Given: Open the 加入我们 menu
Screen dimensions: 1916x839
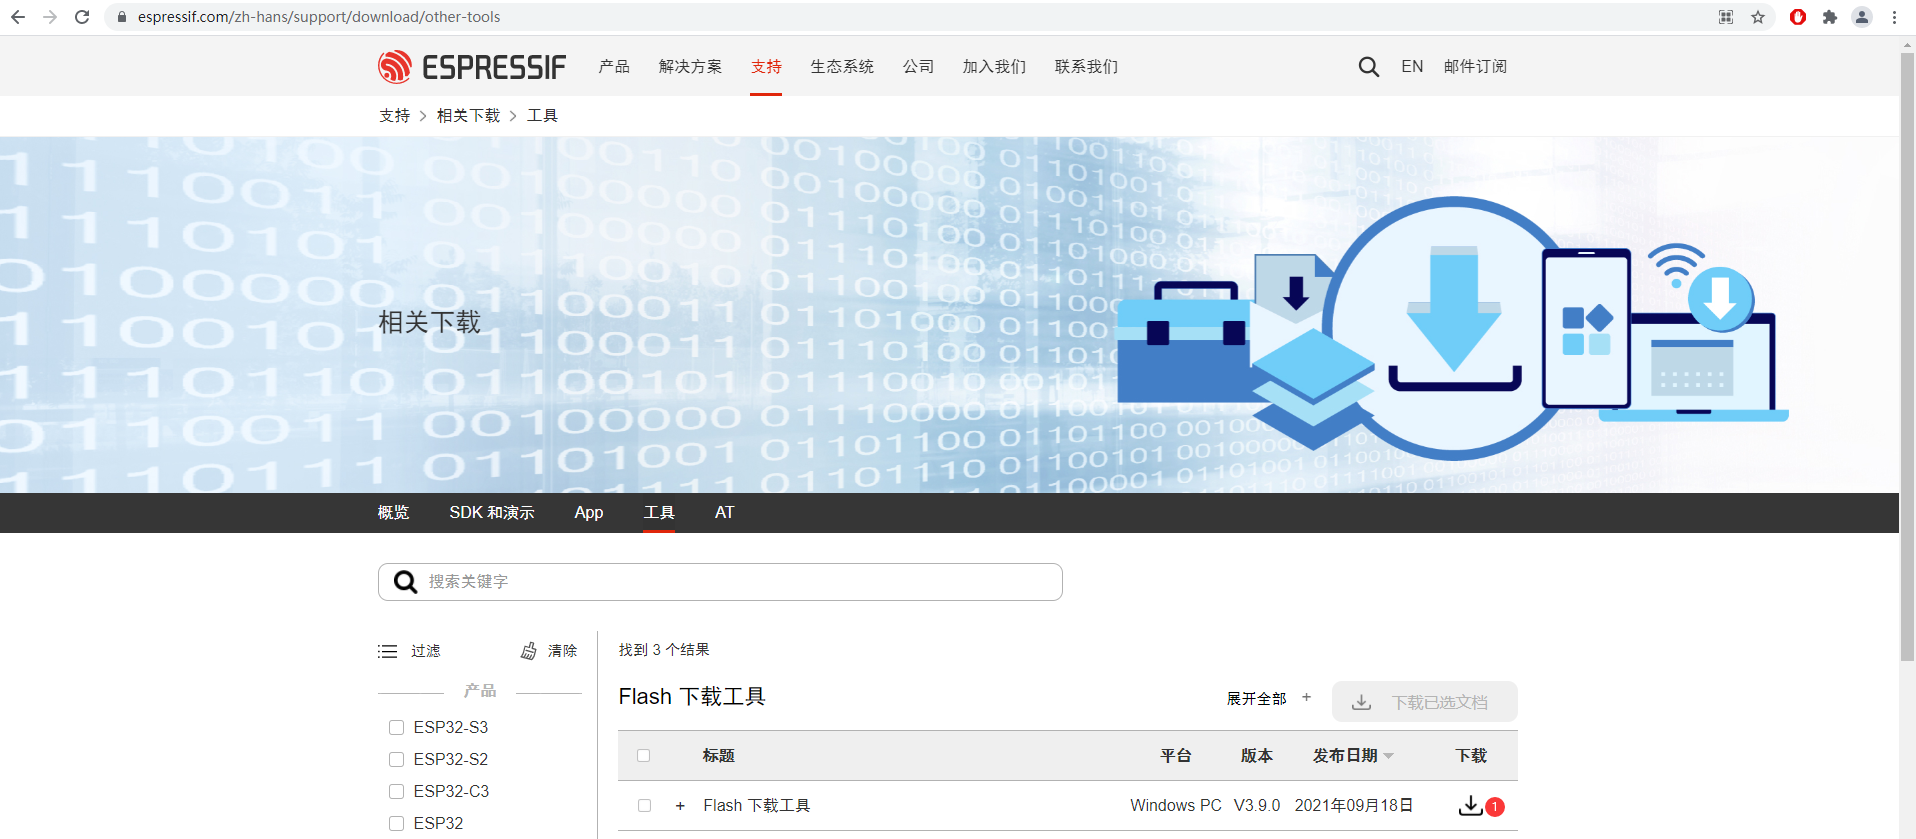Looking at the screenshot, I should 994,67.
